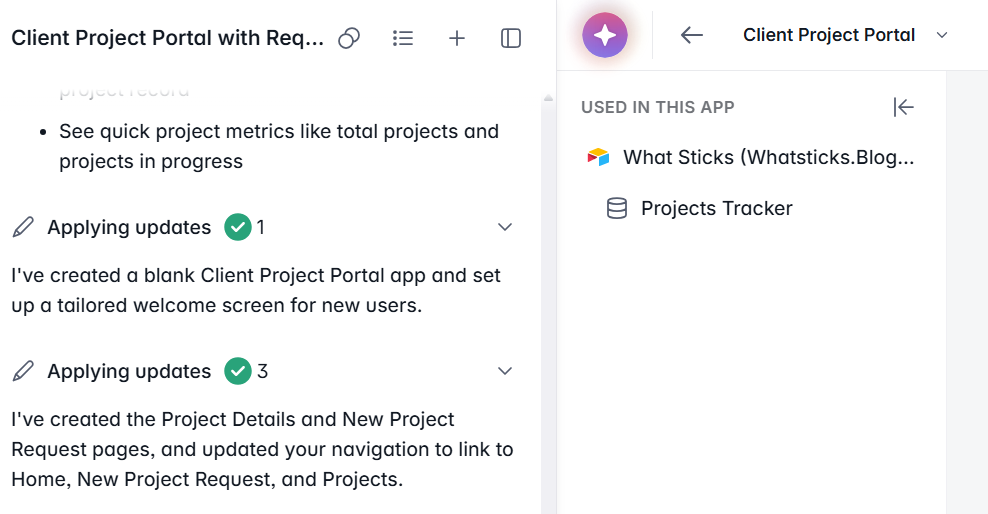Viewport: 988px width, 514px height.
Task: Click chat title Client Project Portal with Req...
Action: [168, 38]
